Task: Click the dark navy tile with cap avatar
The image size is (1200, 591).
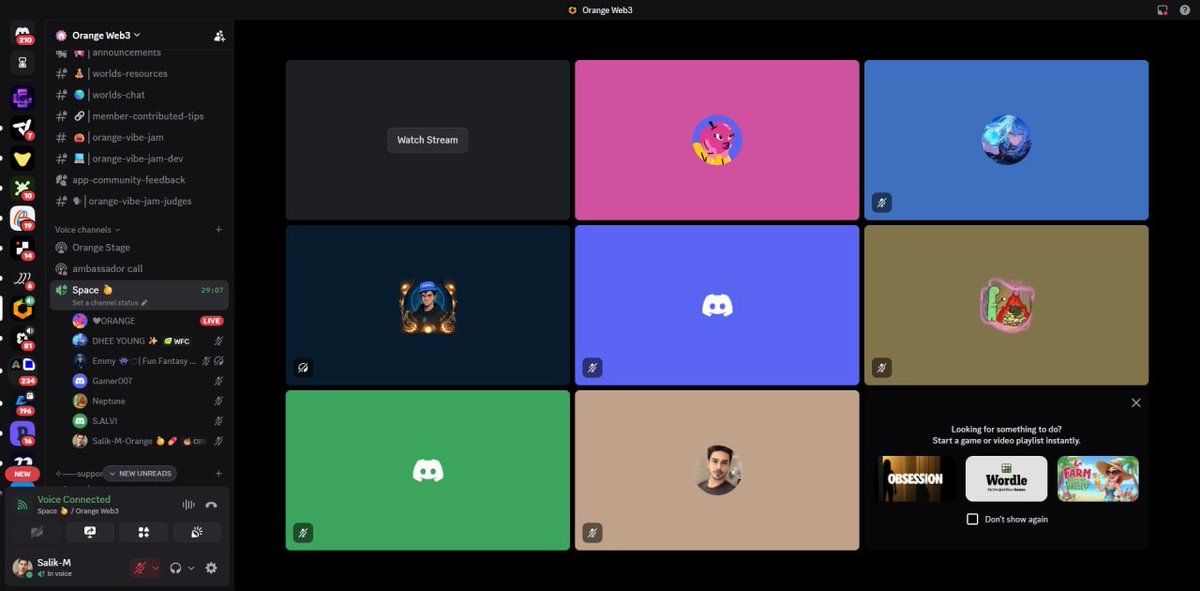Action: [428, 305]
